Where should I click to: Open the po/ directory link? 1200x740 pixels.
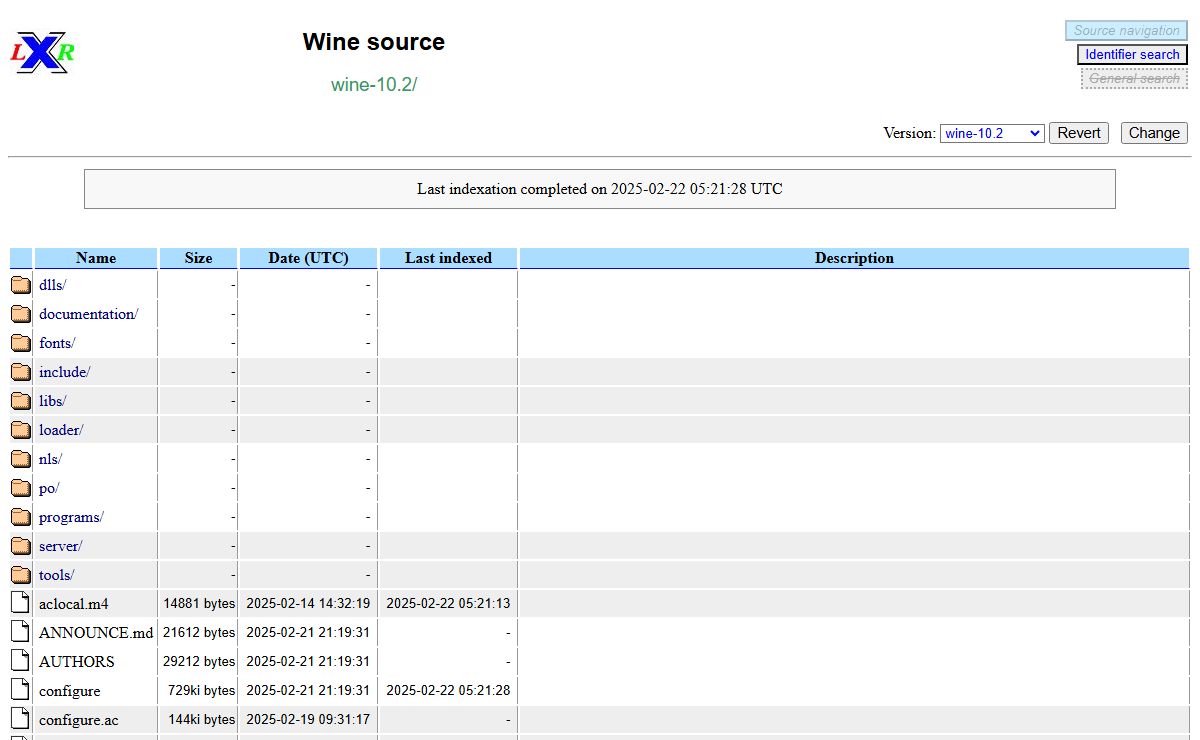click(49, 488)
